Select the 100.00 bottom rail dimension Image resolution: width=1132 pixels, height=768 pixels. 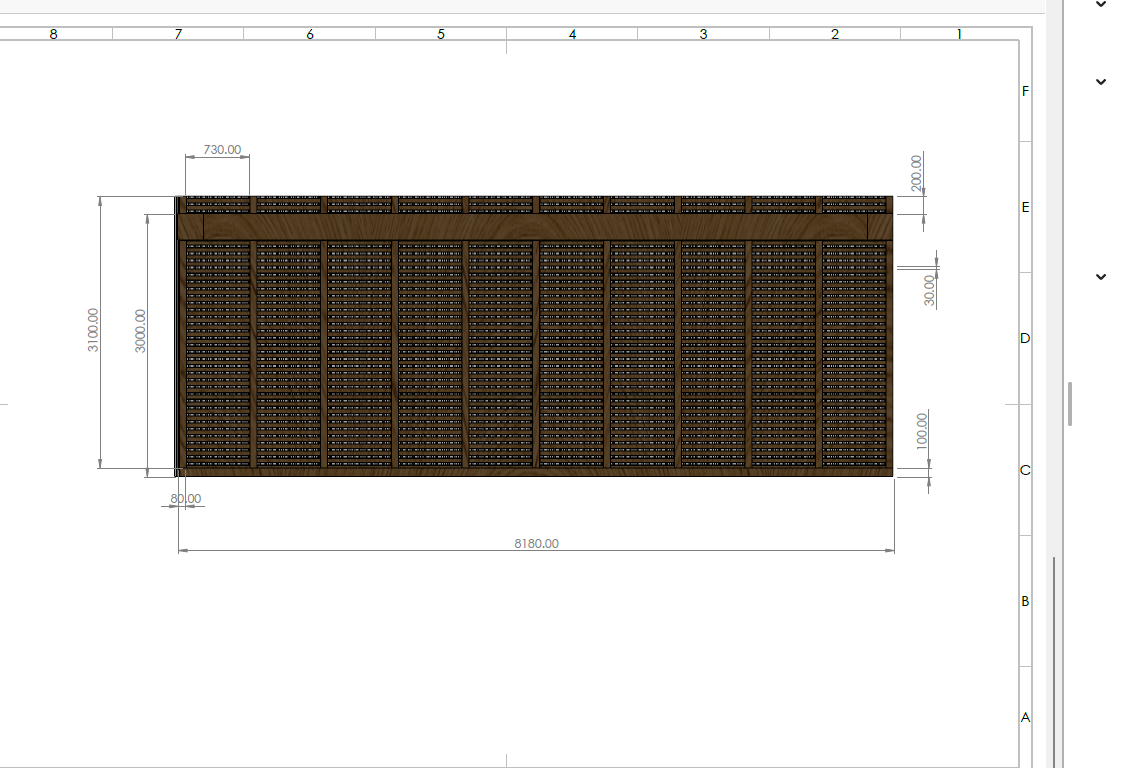coord(922,431)
